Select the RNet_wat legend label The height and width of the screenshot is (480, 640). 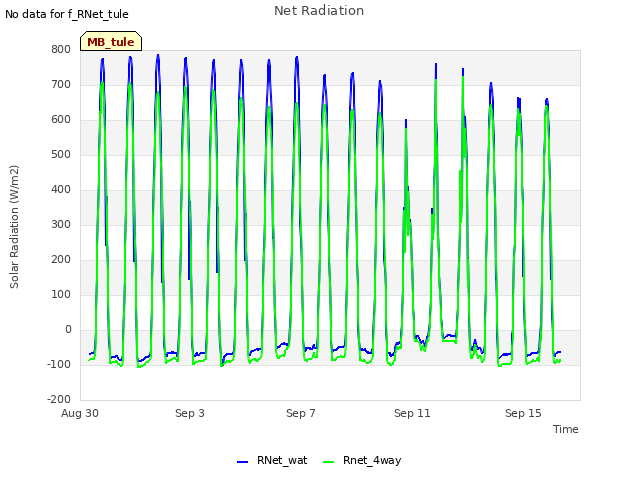(282, 460)
